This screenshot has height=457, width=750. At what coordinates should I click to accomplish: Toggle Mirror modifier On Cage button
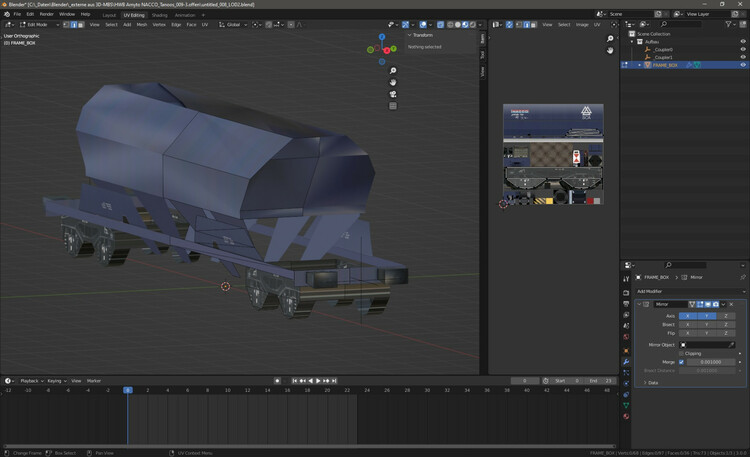click(x=692, y=304)
